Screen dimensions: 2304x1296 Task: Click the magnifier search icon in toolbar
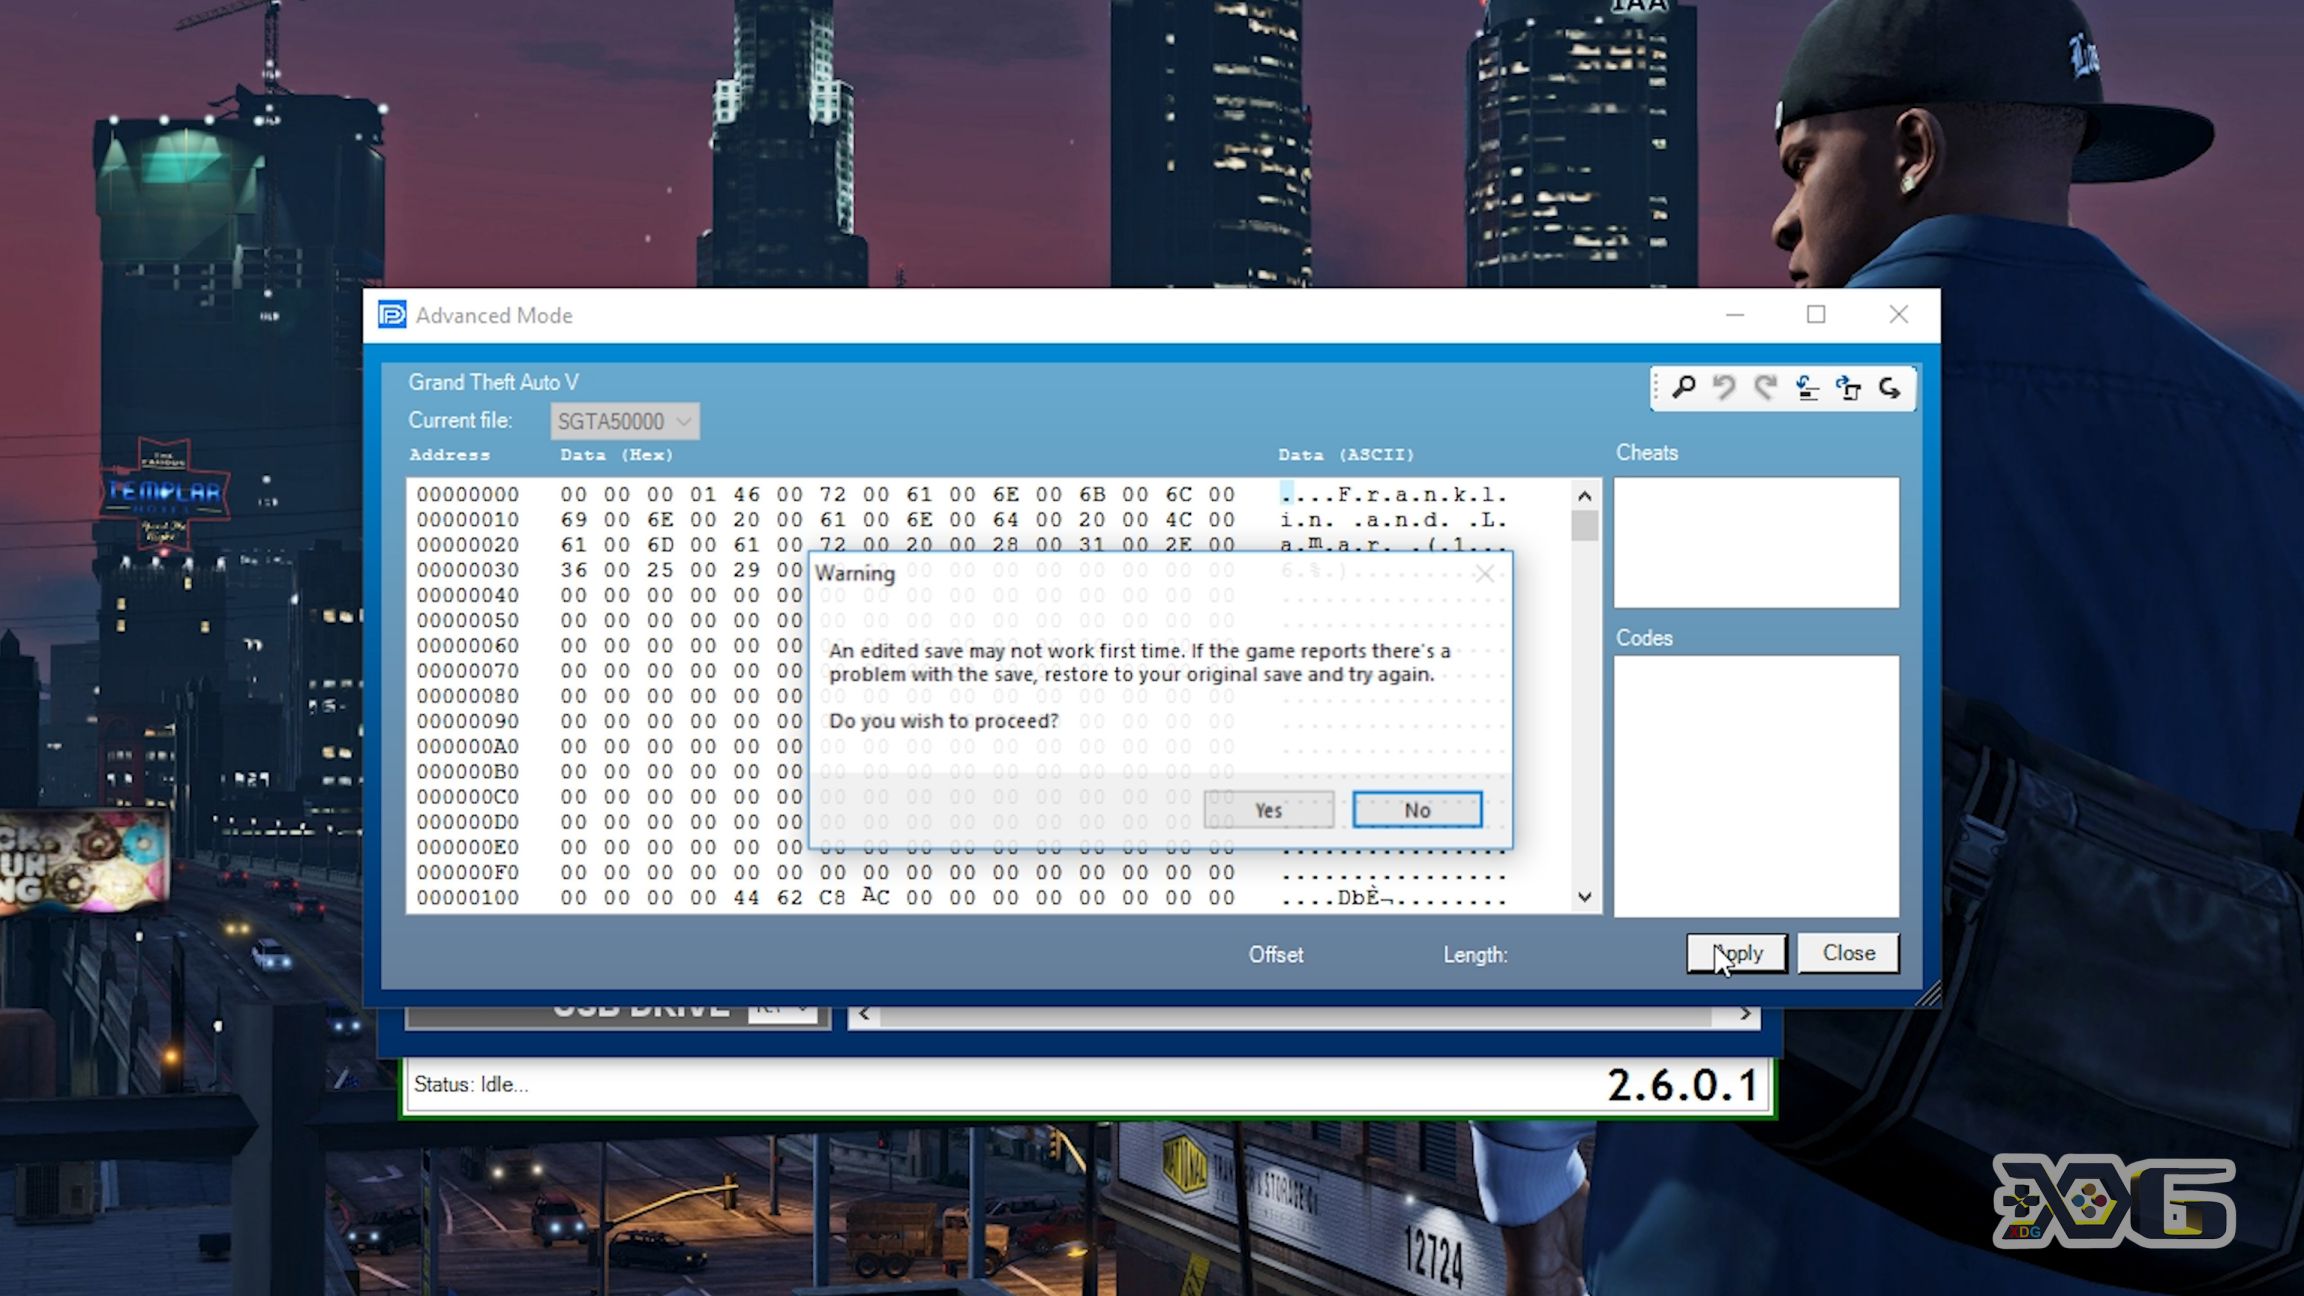pyautogui.click(x=1684, y=388)
